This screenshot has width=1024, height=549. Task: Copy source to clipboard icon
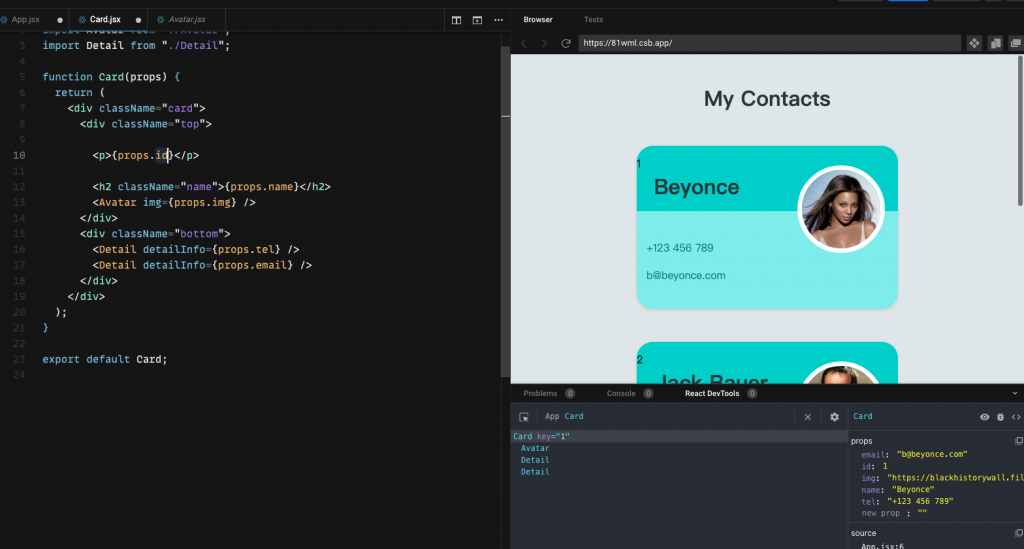pos(1018,533)
